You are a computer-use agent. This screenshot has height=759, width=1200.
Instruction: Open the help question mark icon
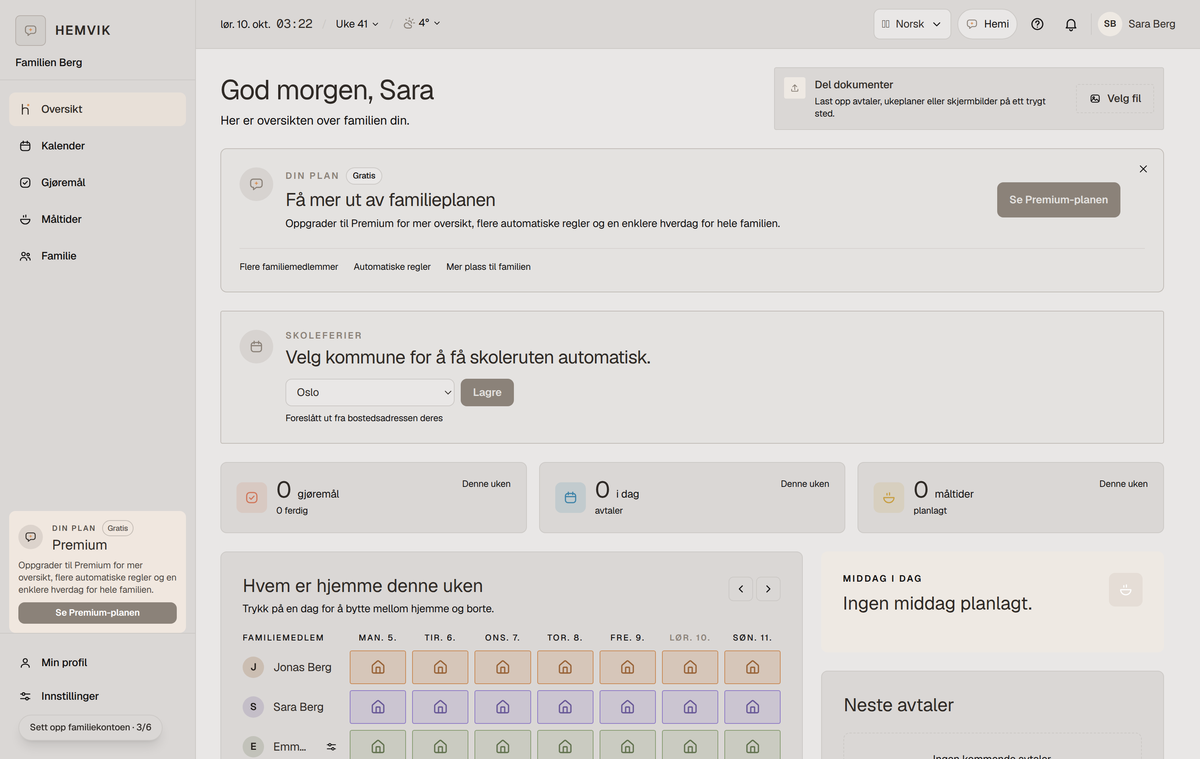point(1037,24)
